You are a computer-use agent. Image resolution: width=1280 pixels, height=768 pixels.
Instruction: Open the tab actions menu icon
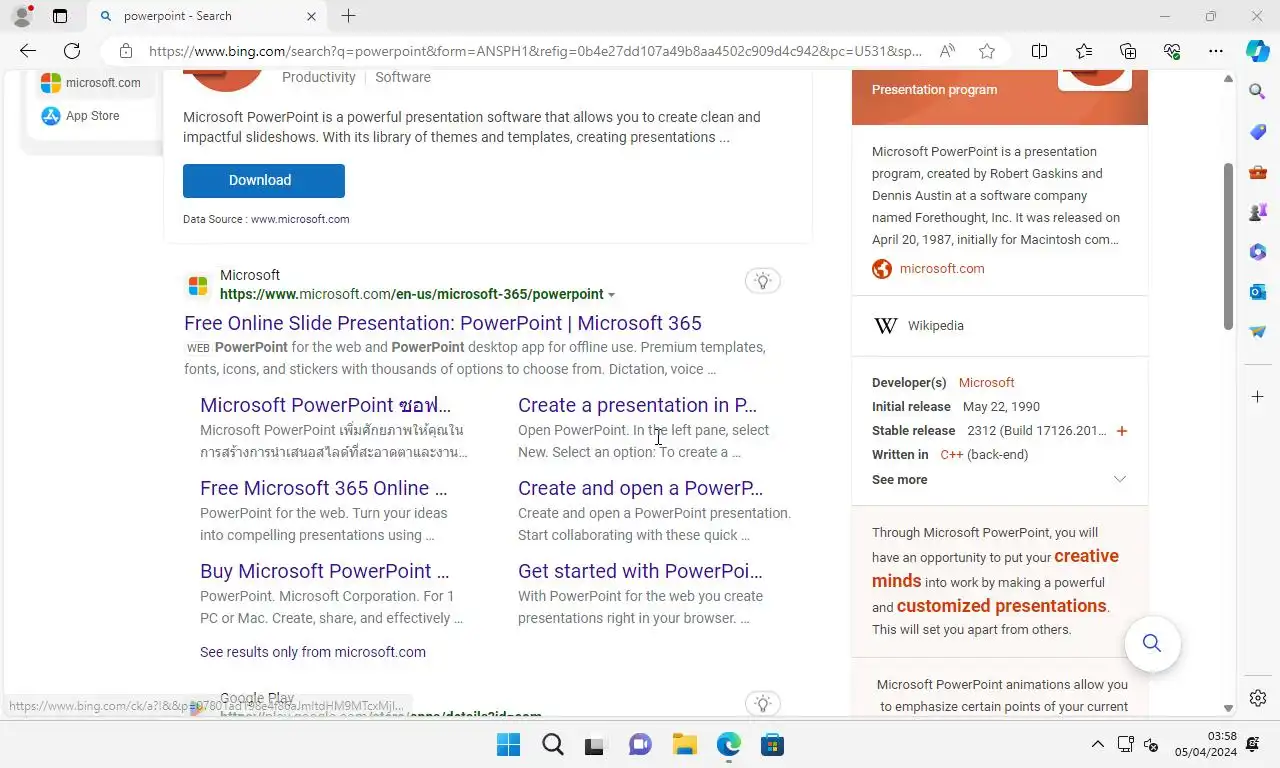click(60, 16)
